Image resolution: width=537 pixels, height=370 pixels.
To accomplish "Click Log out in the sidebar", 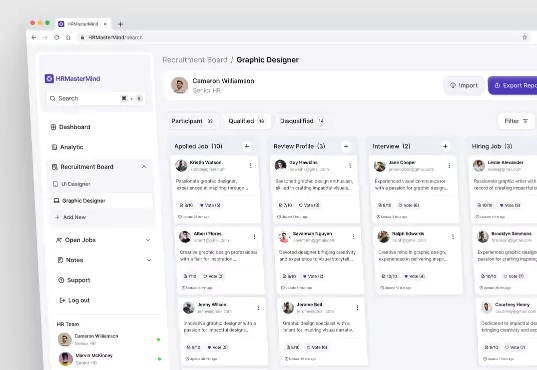I will 75,300.
